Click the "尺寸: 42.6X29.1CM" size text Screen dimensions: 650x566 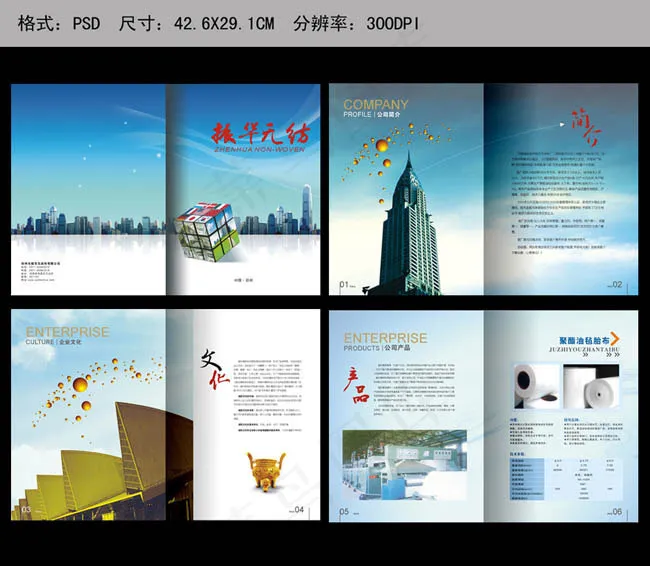(x=196, y=24)
